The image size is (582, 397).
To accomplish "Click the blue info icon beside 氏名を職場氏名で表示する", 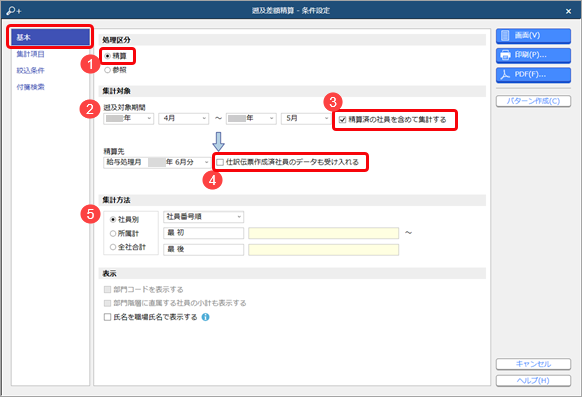I will pos(205,317).
